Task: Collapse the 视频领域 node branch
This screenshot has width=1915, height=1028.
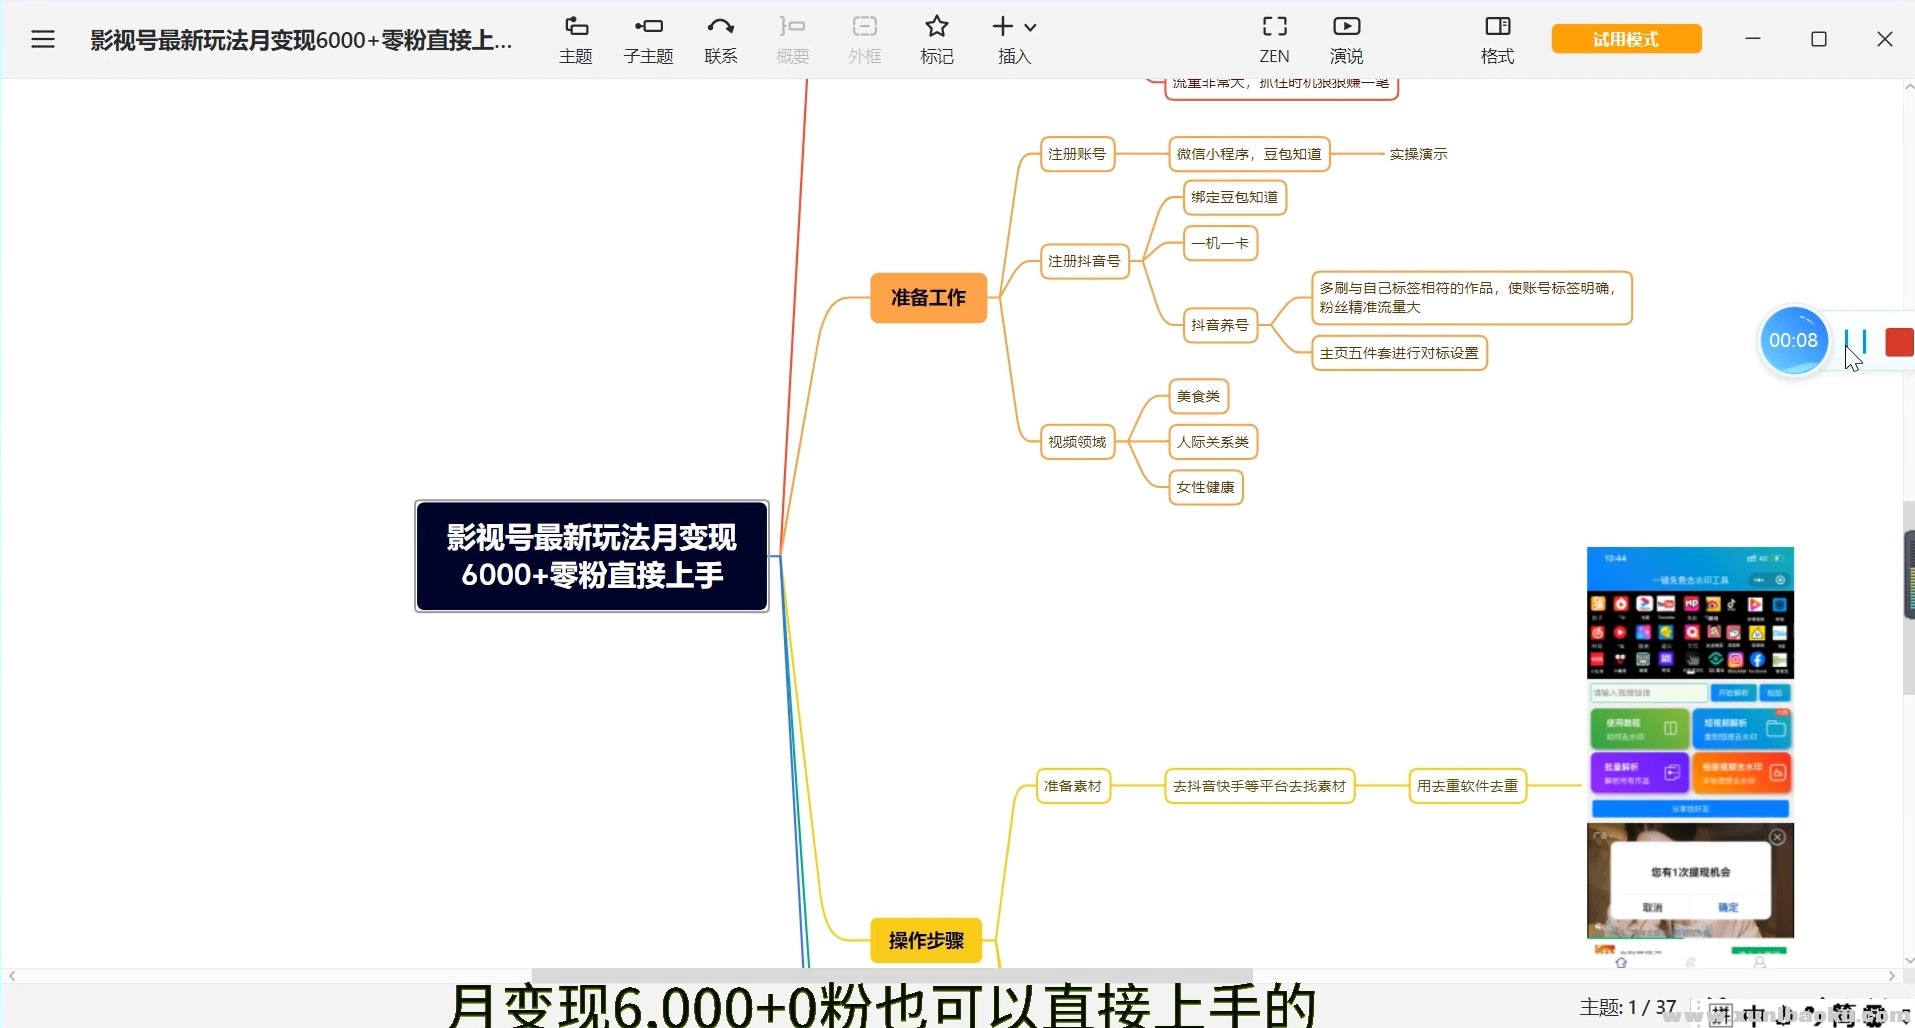Action: point(1076,441)
